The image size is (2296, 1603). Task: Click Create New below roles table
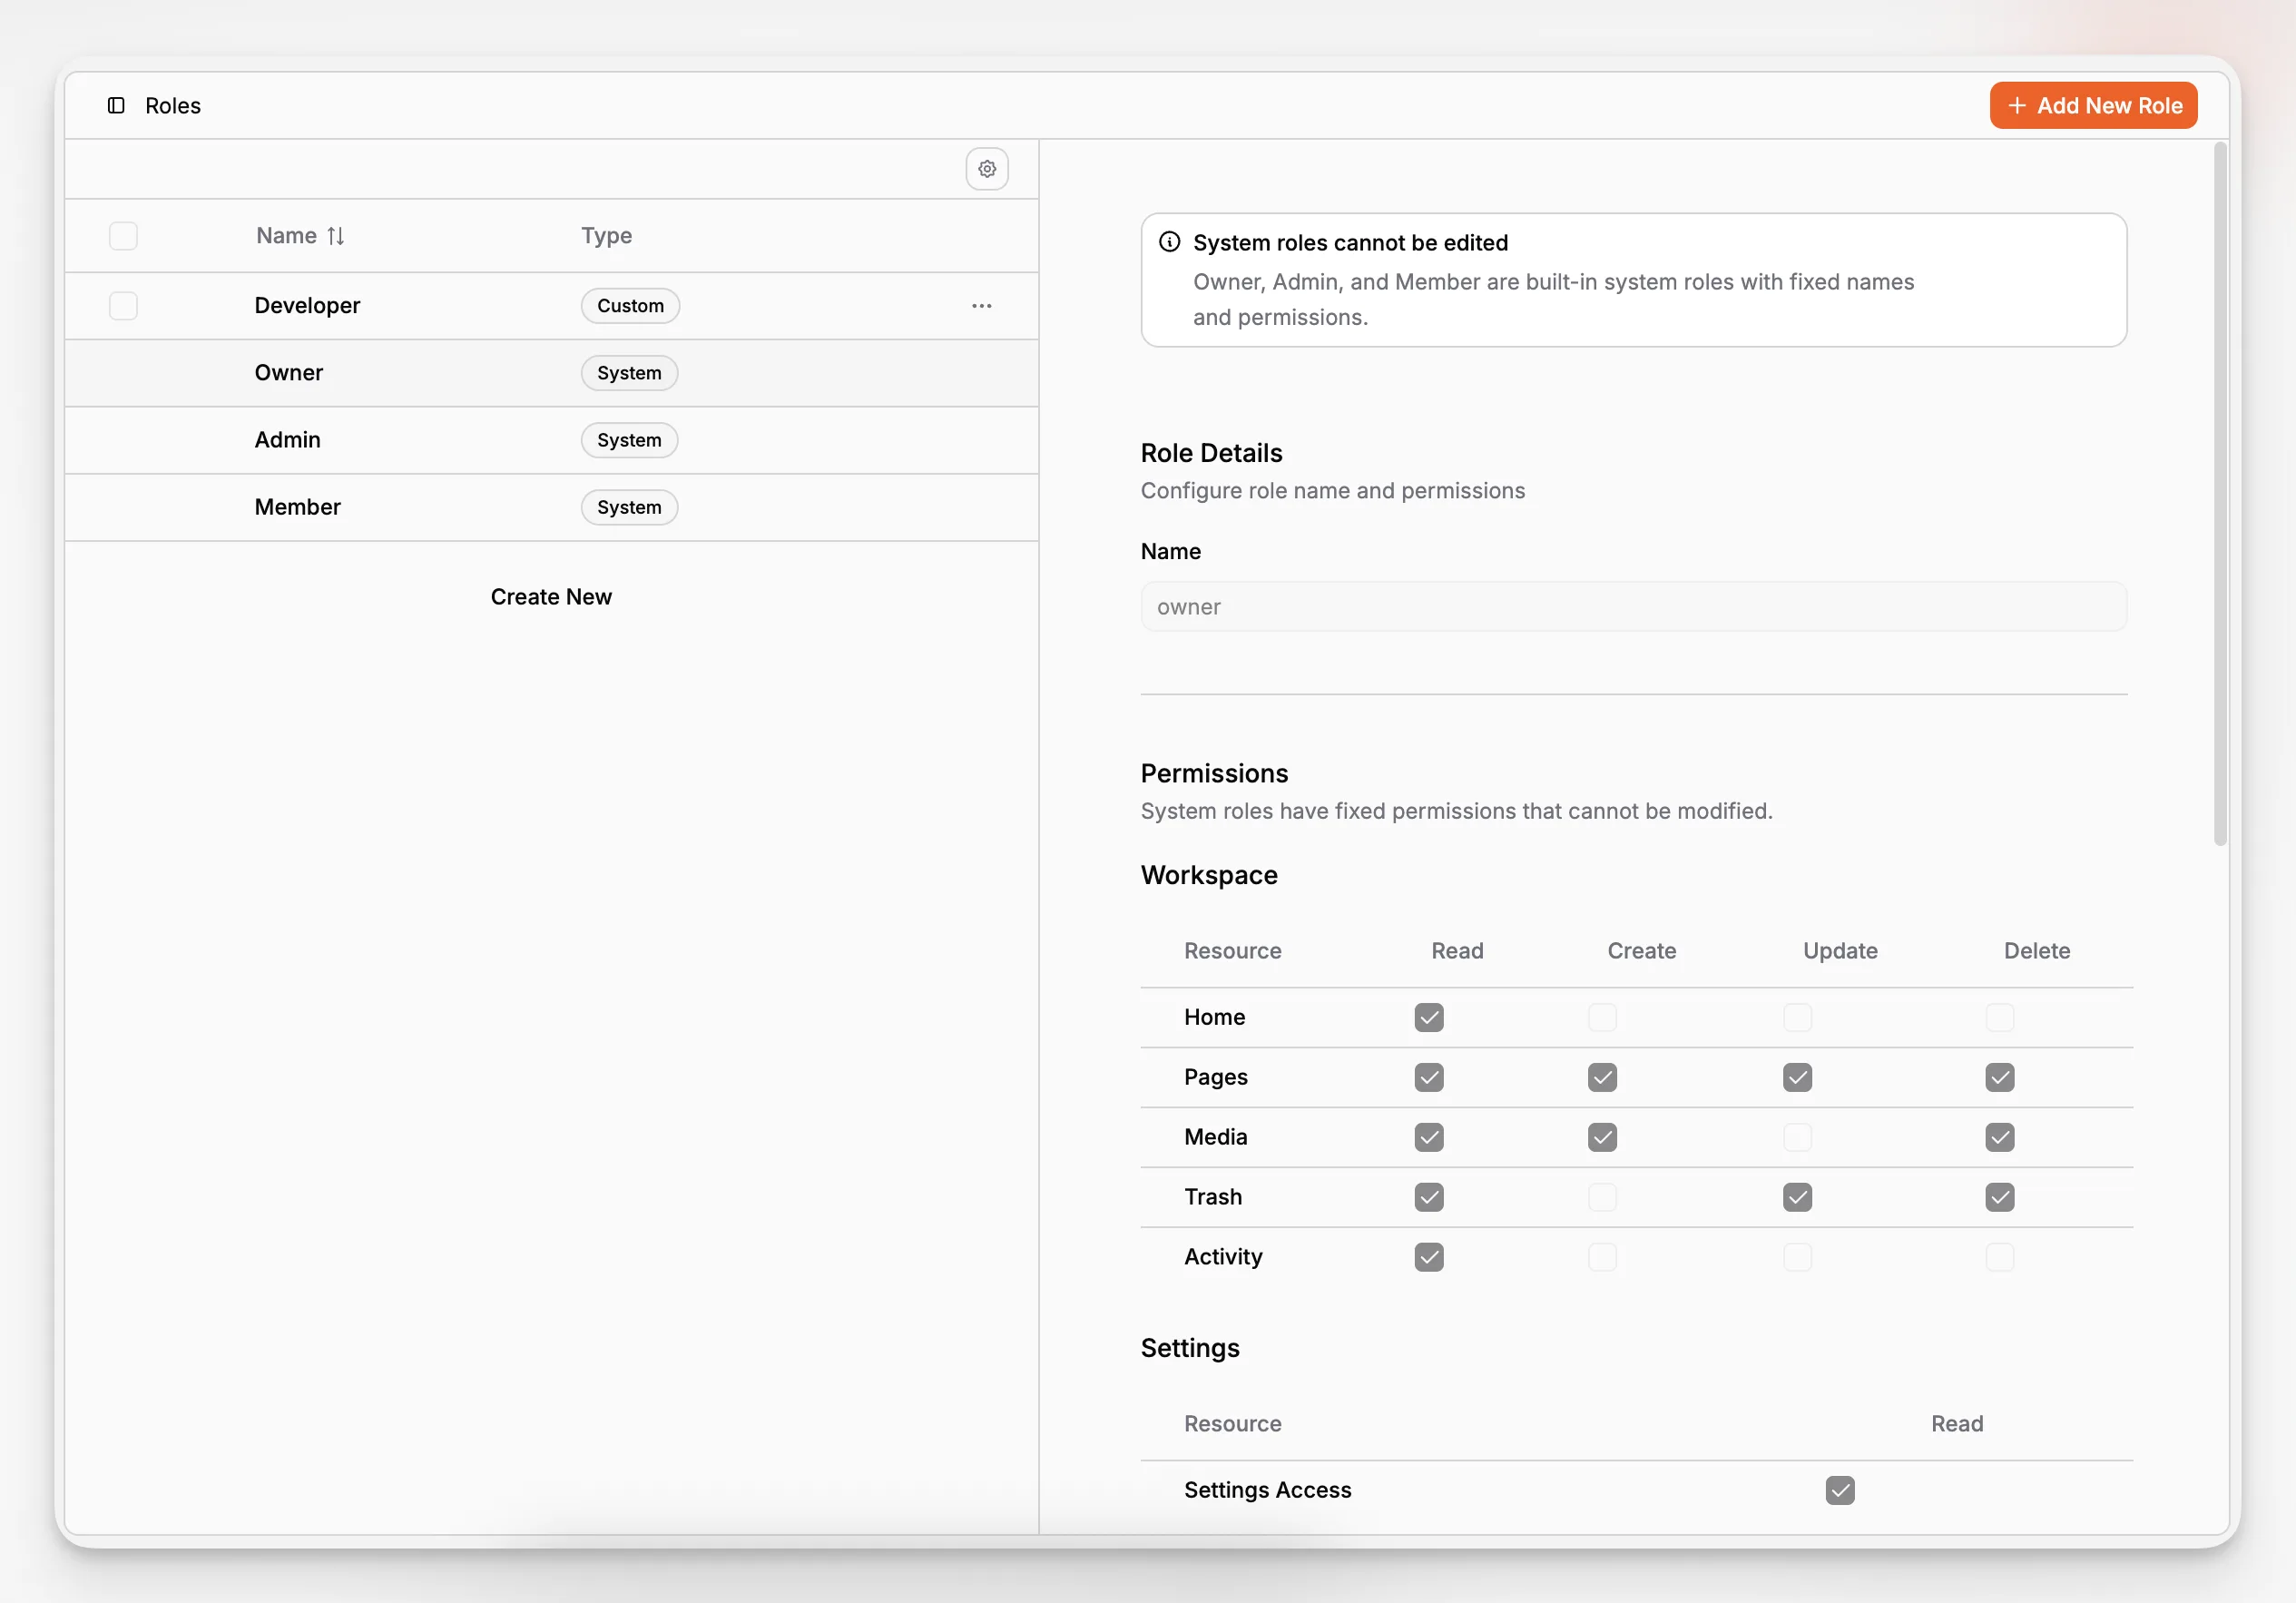click(551, 597)
